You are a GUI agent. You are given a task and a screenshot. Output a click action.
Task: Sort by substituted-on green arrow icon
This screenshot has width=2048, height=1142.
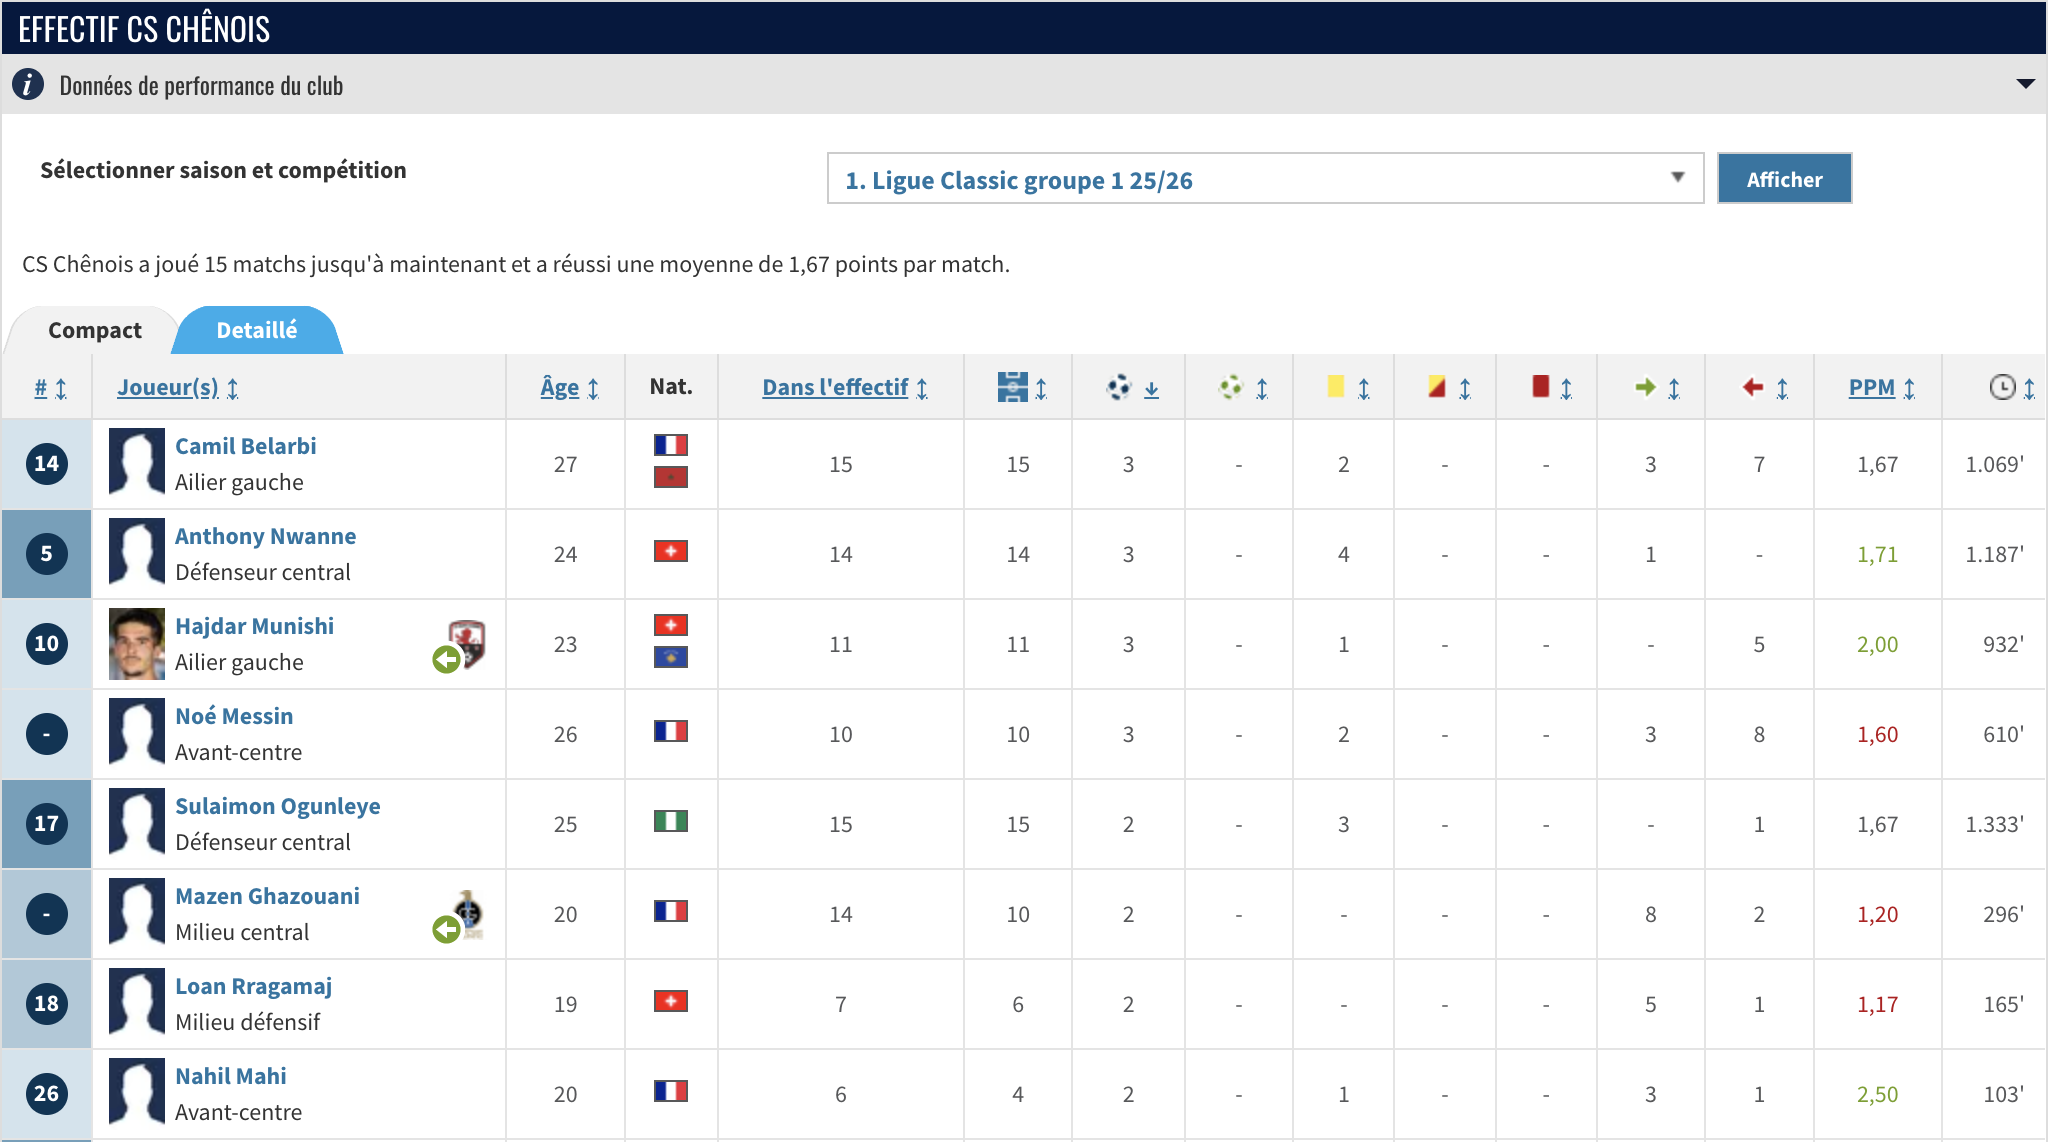(x=1646, y=387)
